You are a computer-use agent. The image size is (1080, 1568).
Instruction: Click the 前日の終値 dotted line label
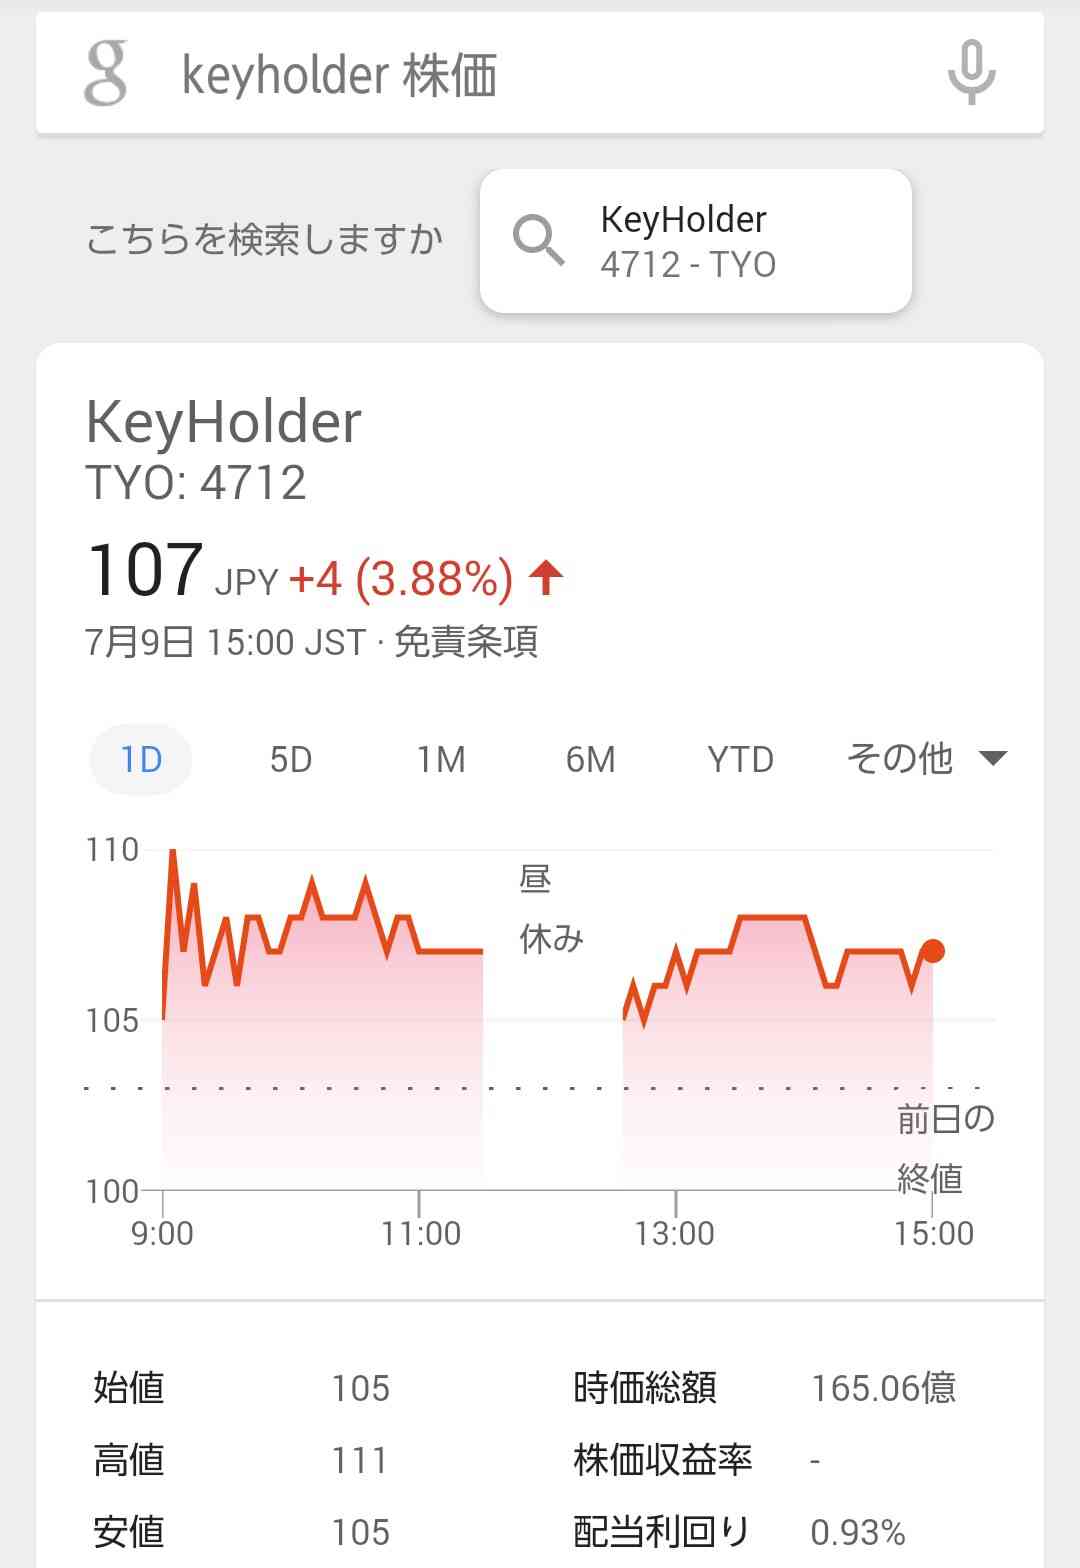click(945, 1148)
